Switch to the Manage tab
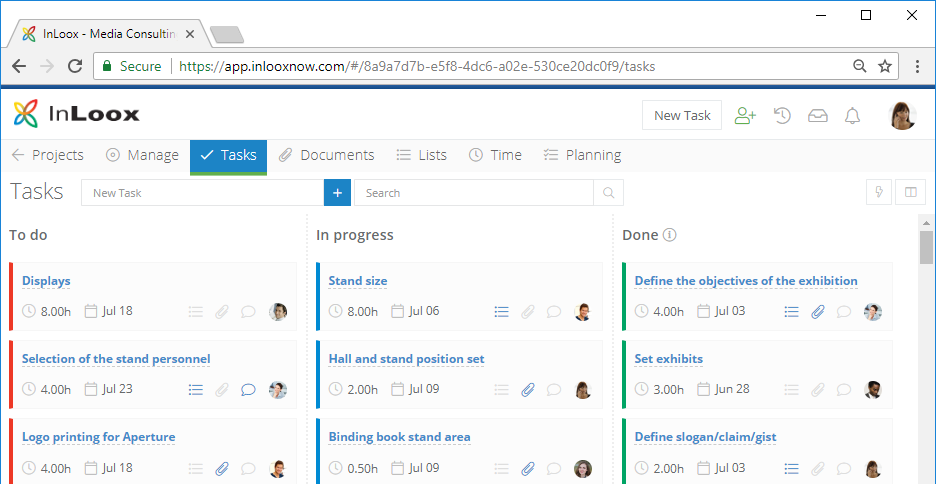The height and width of the screenshot is (484, 936). 142,155
